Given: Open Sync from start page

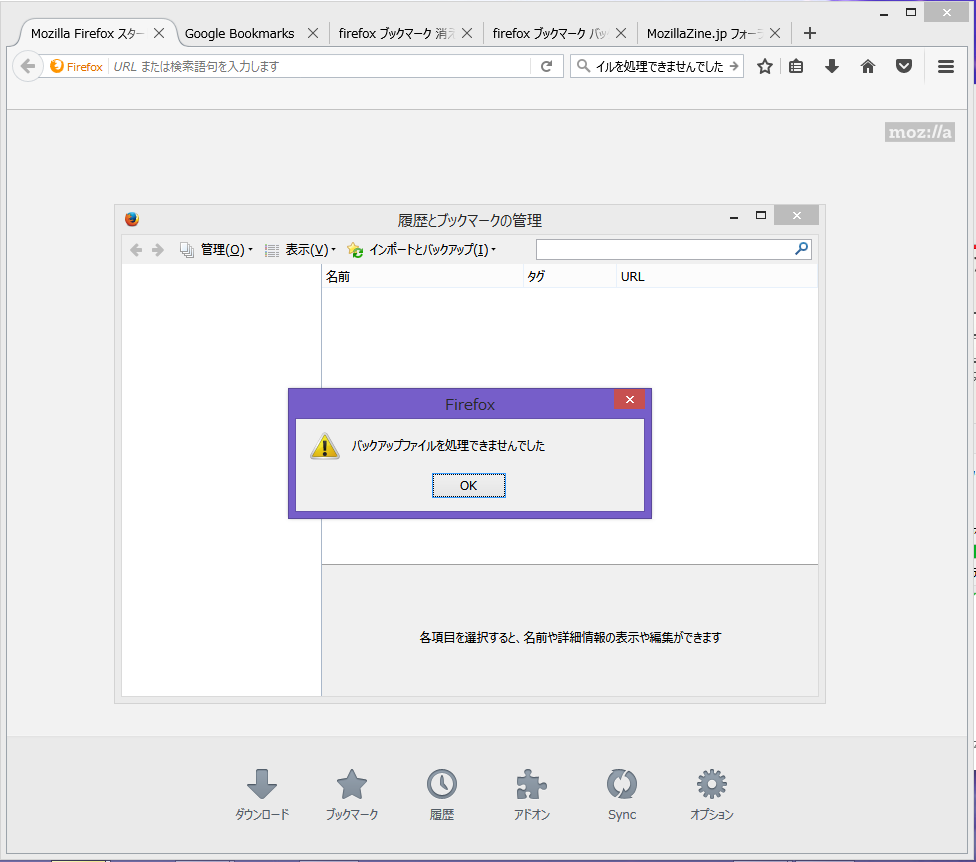Looking at the screenshot, I should pyautogui.click(x=622, y=795).
